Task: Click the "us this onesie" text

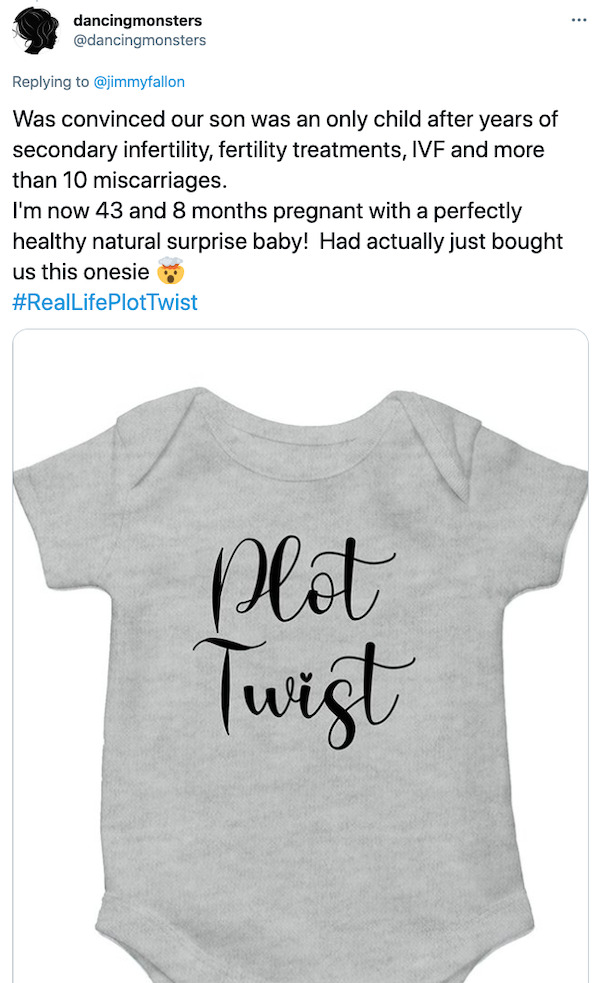Action: 80,272
